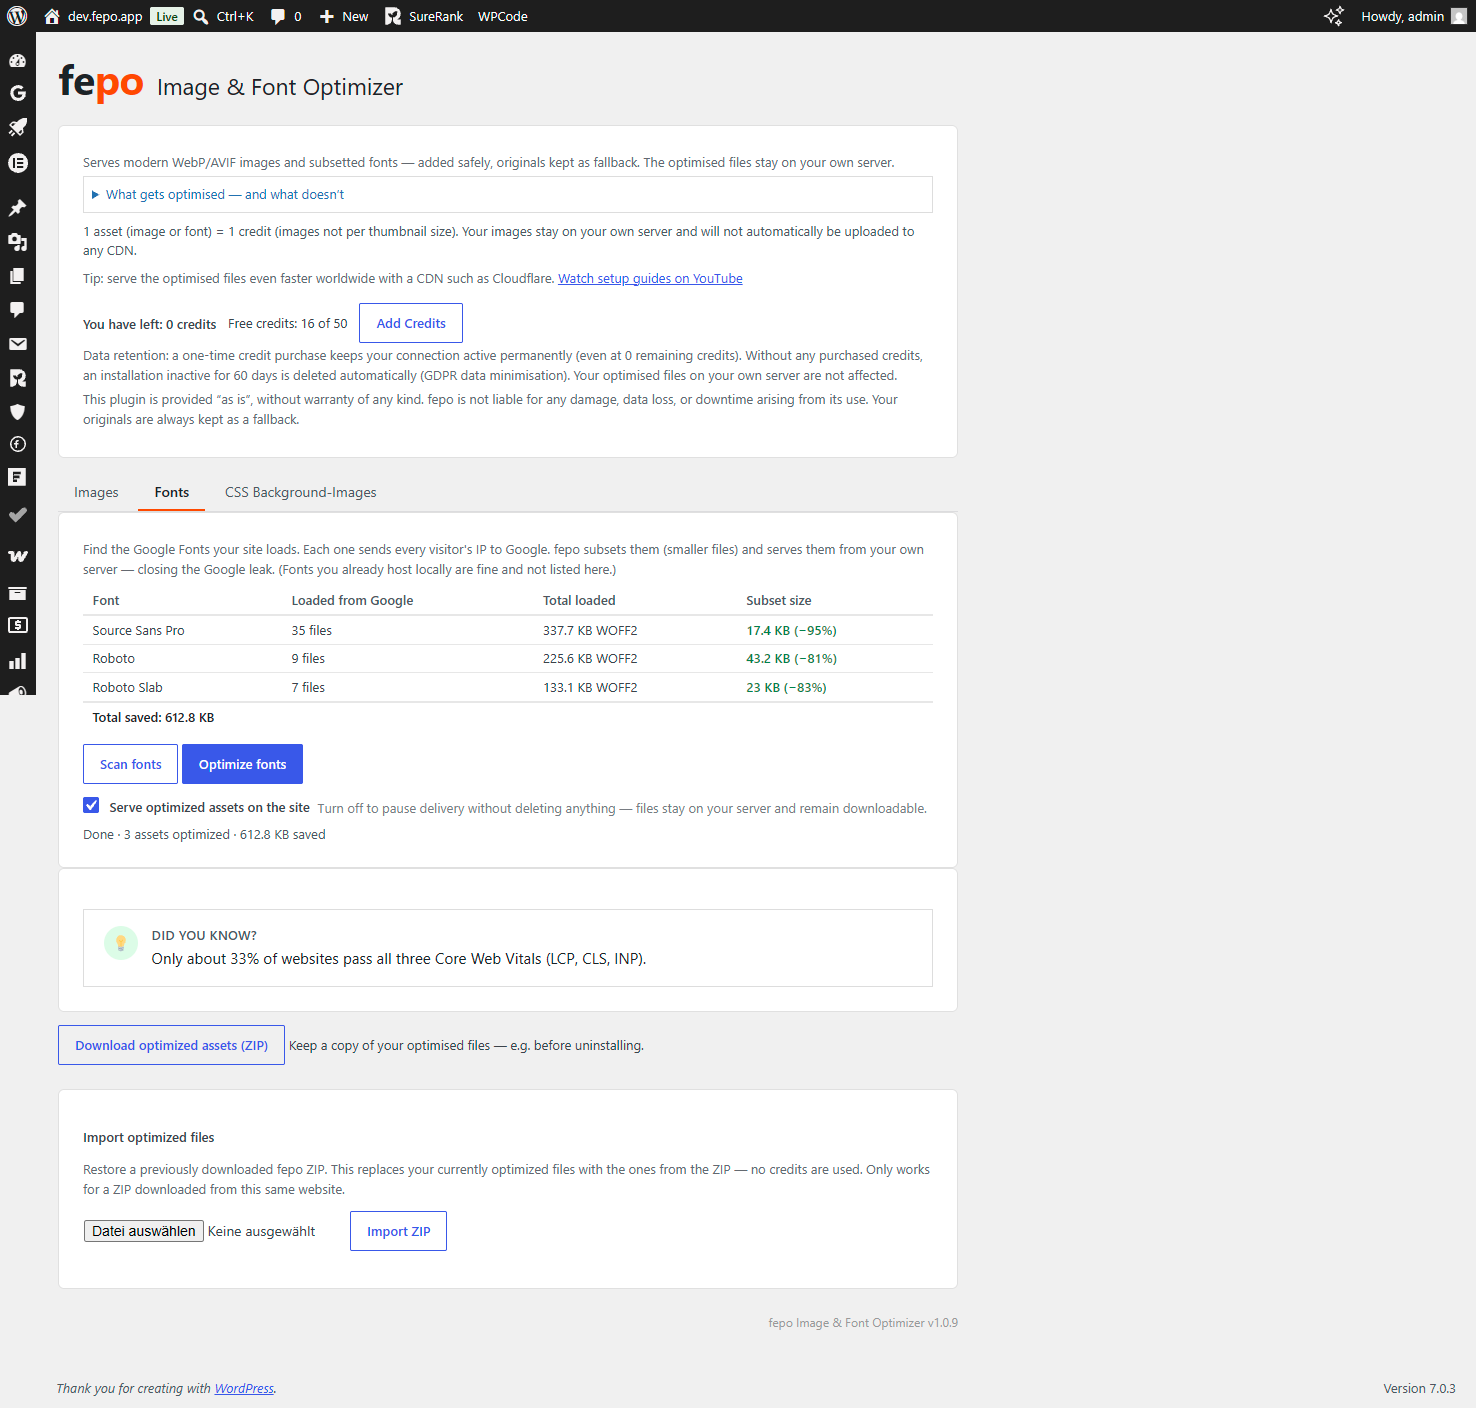Switch to the Images tab
Image resolution: width=1476 pixels, height=1408 pixels.
[x=96, y=492]
